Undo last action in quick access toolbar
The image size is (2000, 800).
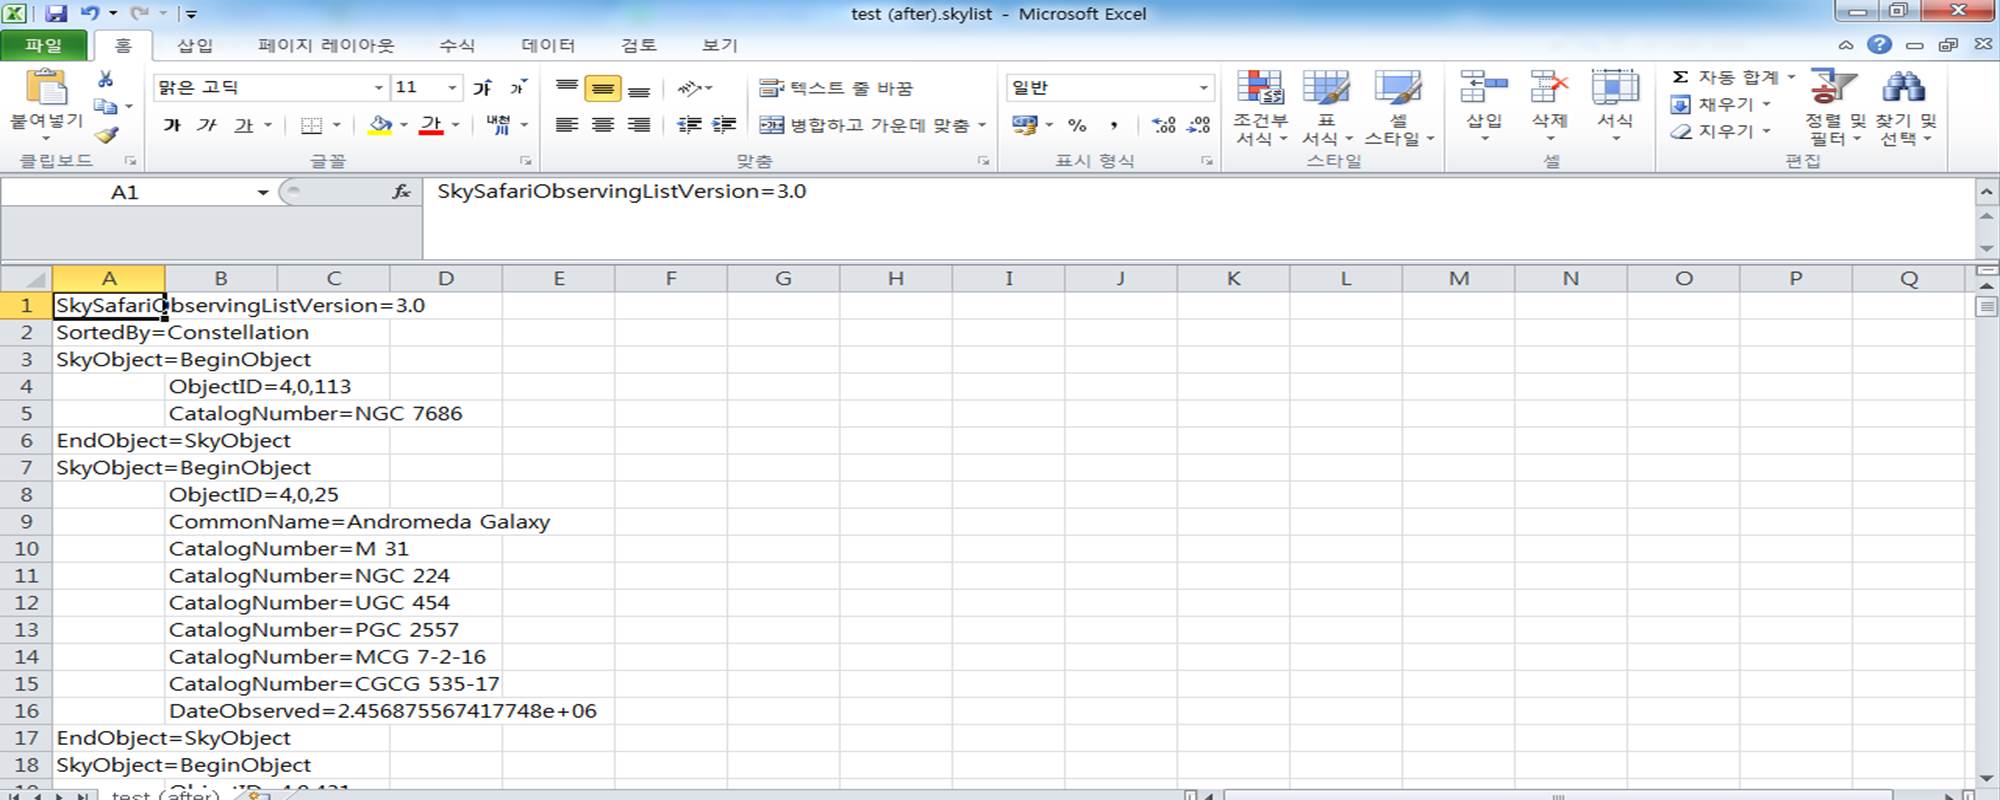90,13
